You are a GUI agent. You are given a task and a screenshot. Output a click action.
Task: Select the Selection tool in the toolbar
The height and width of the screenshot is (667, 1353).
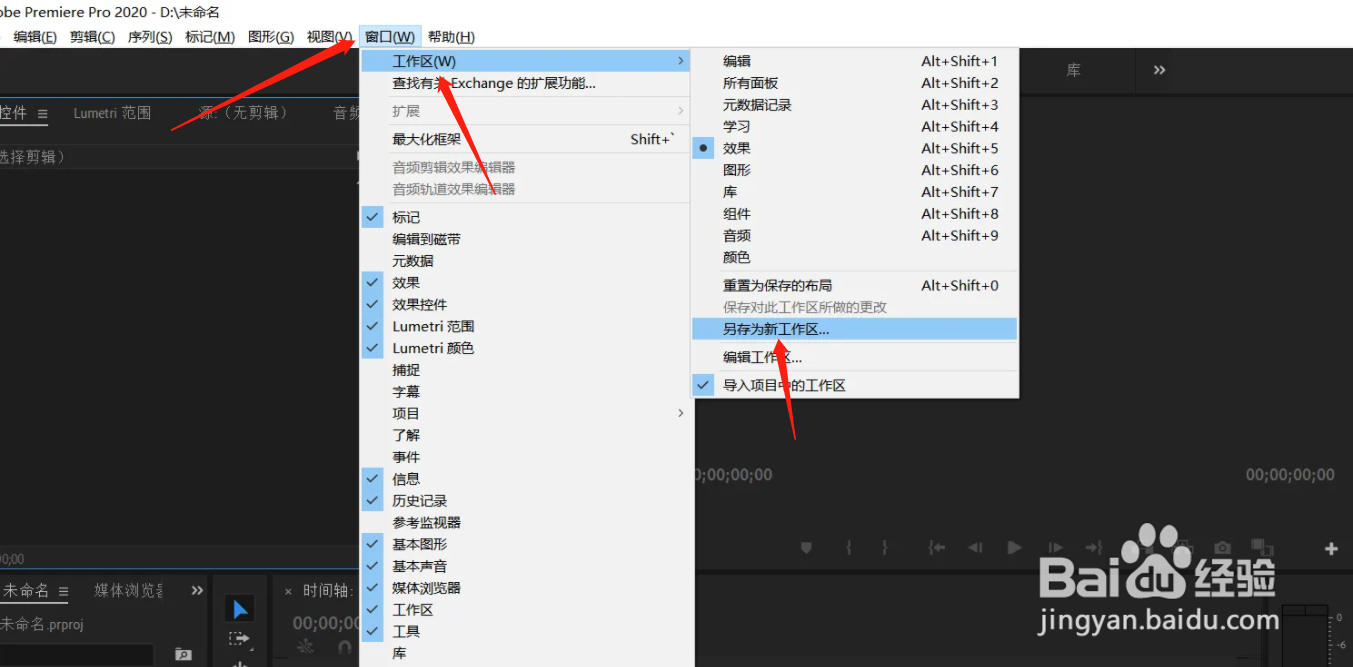(x=240, y=607)
